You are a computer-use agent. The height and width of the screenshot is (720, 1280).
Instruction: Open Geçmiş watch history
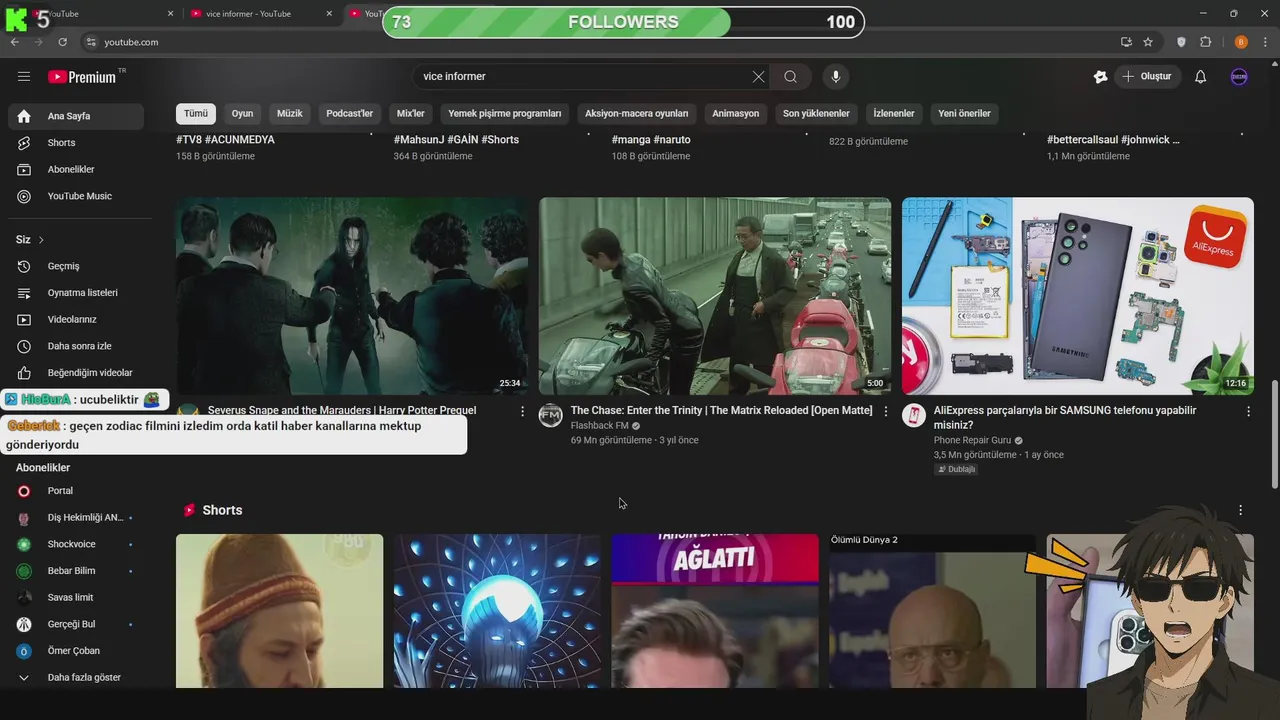(x=76, y=266)
